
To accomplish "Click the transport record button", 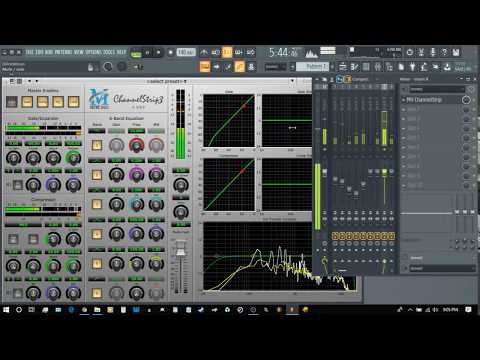I will tap(171, 52).
